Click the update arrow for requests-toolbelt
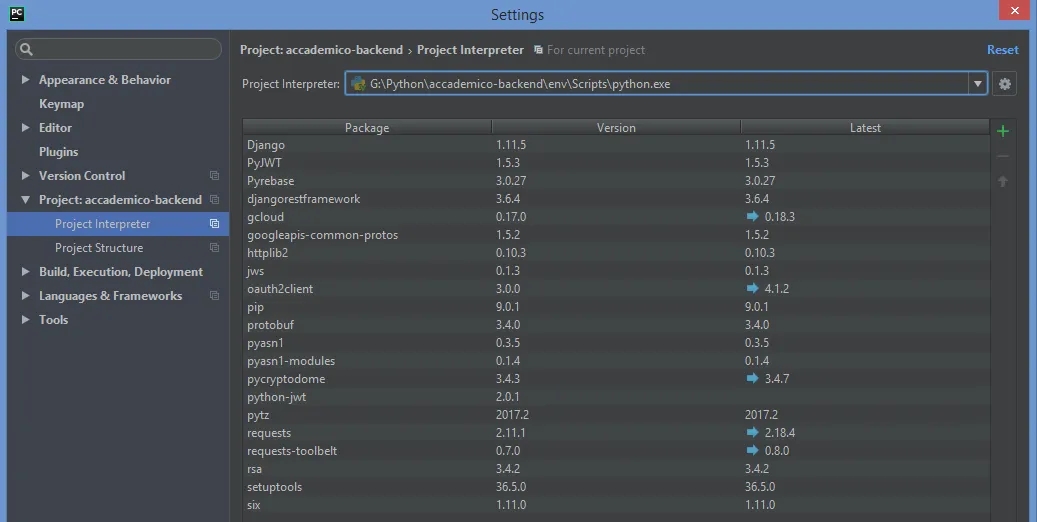The width and height of the screenshot is (1037, 522). 752,451
